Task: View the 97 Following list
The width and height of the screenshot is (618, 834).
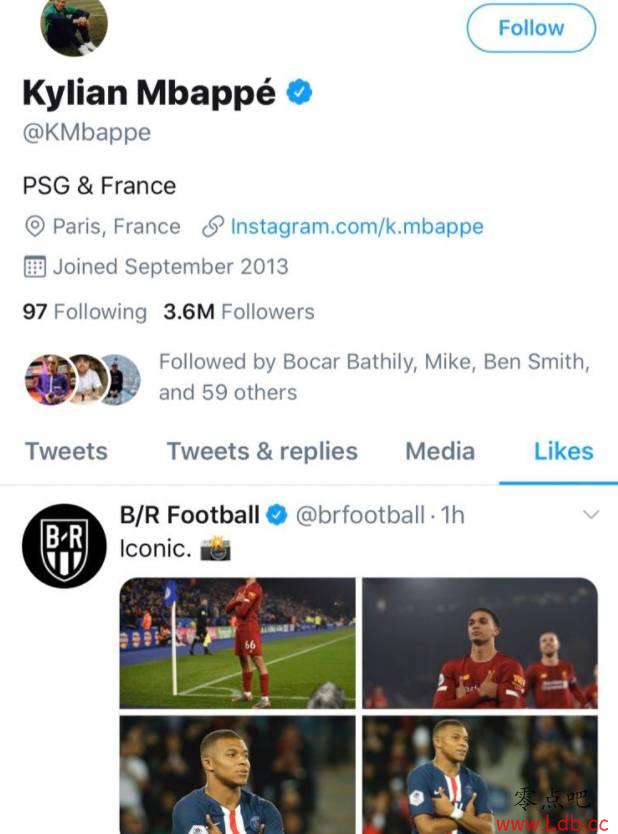Action: [x=84, y=312]
